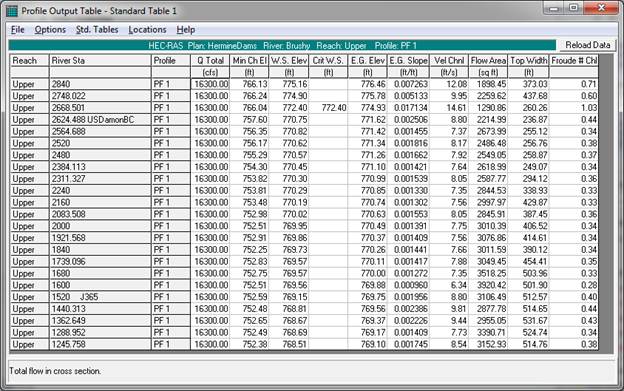Open the Locations menu
The image size is (624, 391).
147,30
